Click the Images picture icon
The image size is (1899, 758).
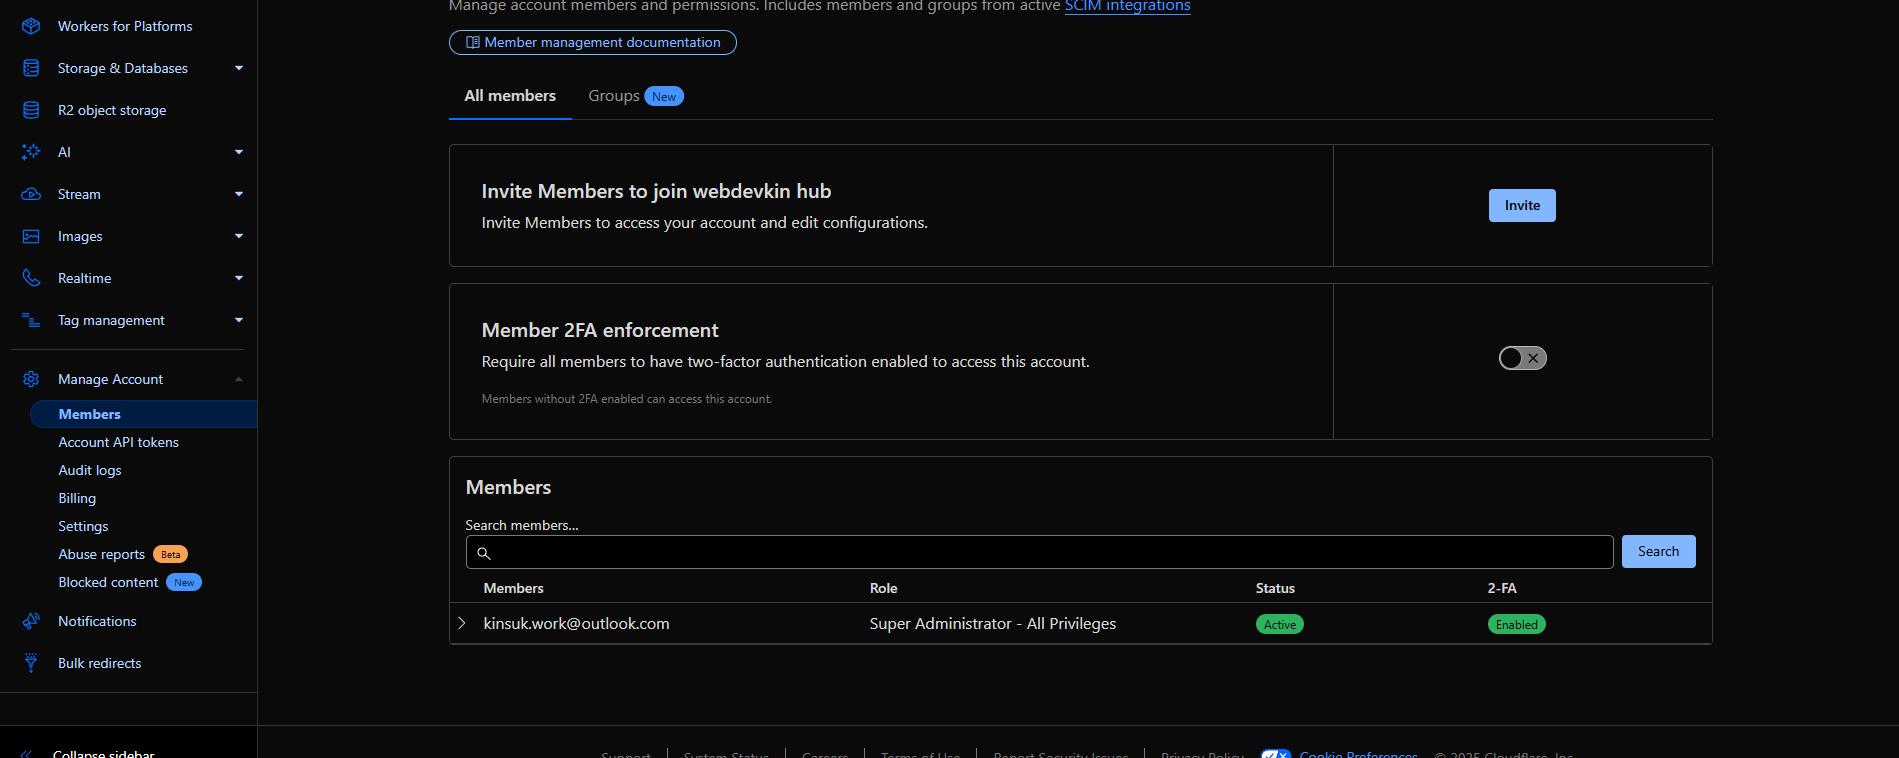pyautogui.click(x=31, y=236)
